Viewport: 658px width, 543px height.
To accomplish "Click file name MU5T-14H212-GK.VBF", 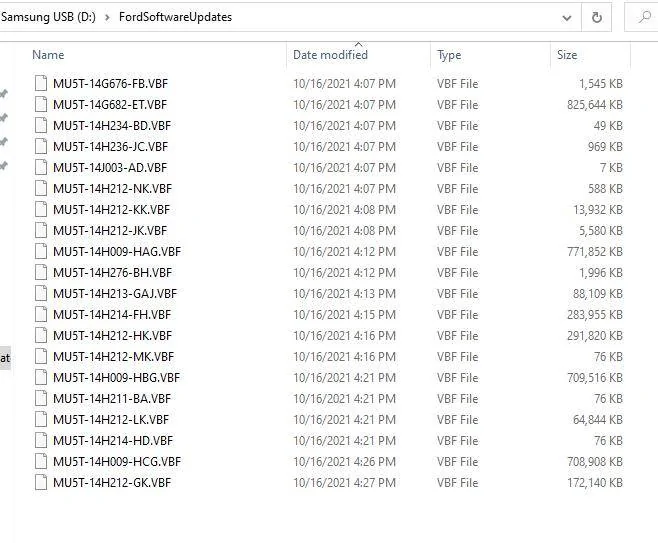I will pos(112,482).
